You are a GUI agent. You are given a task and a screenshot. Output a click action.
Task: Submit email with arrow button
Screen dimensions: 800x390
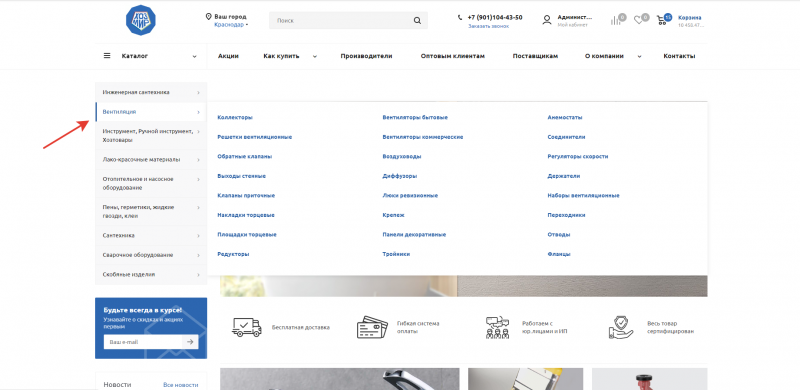190,342
